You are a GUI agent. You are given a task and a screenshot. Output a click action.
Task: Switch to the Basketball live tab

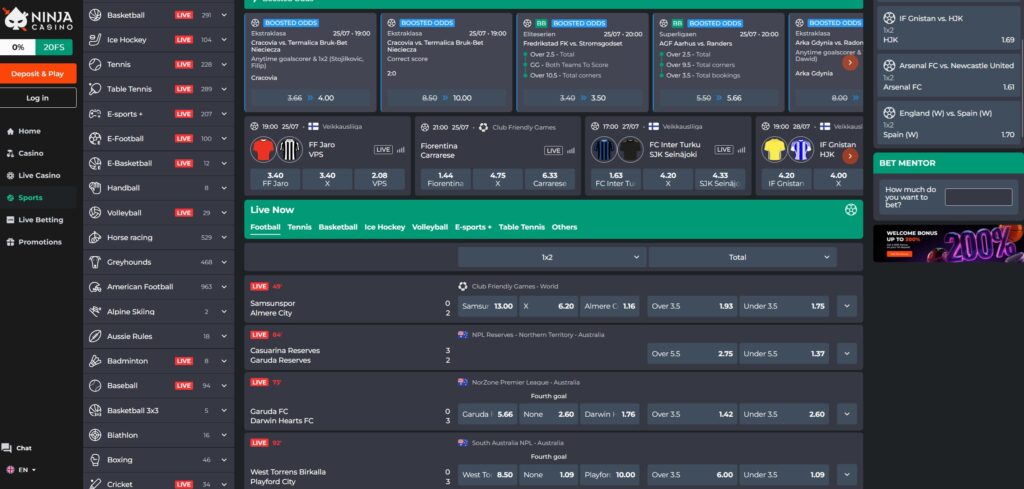(x=338, y=227)
